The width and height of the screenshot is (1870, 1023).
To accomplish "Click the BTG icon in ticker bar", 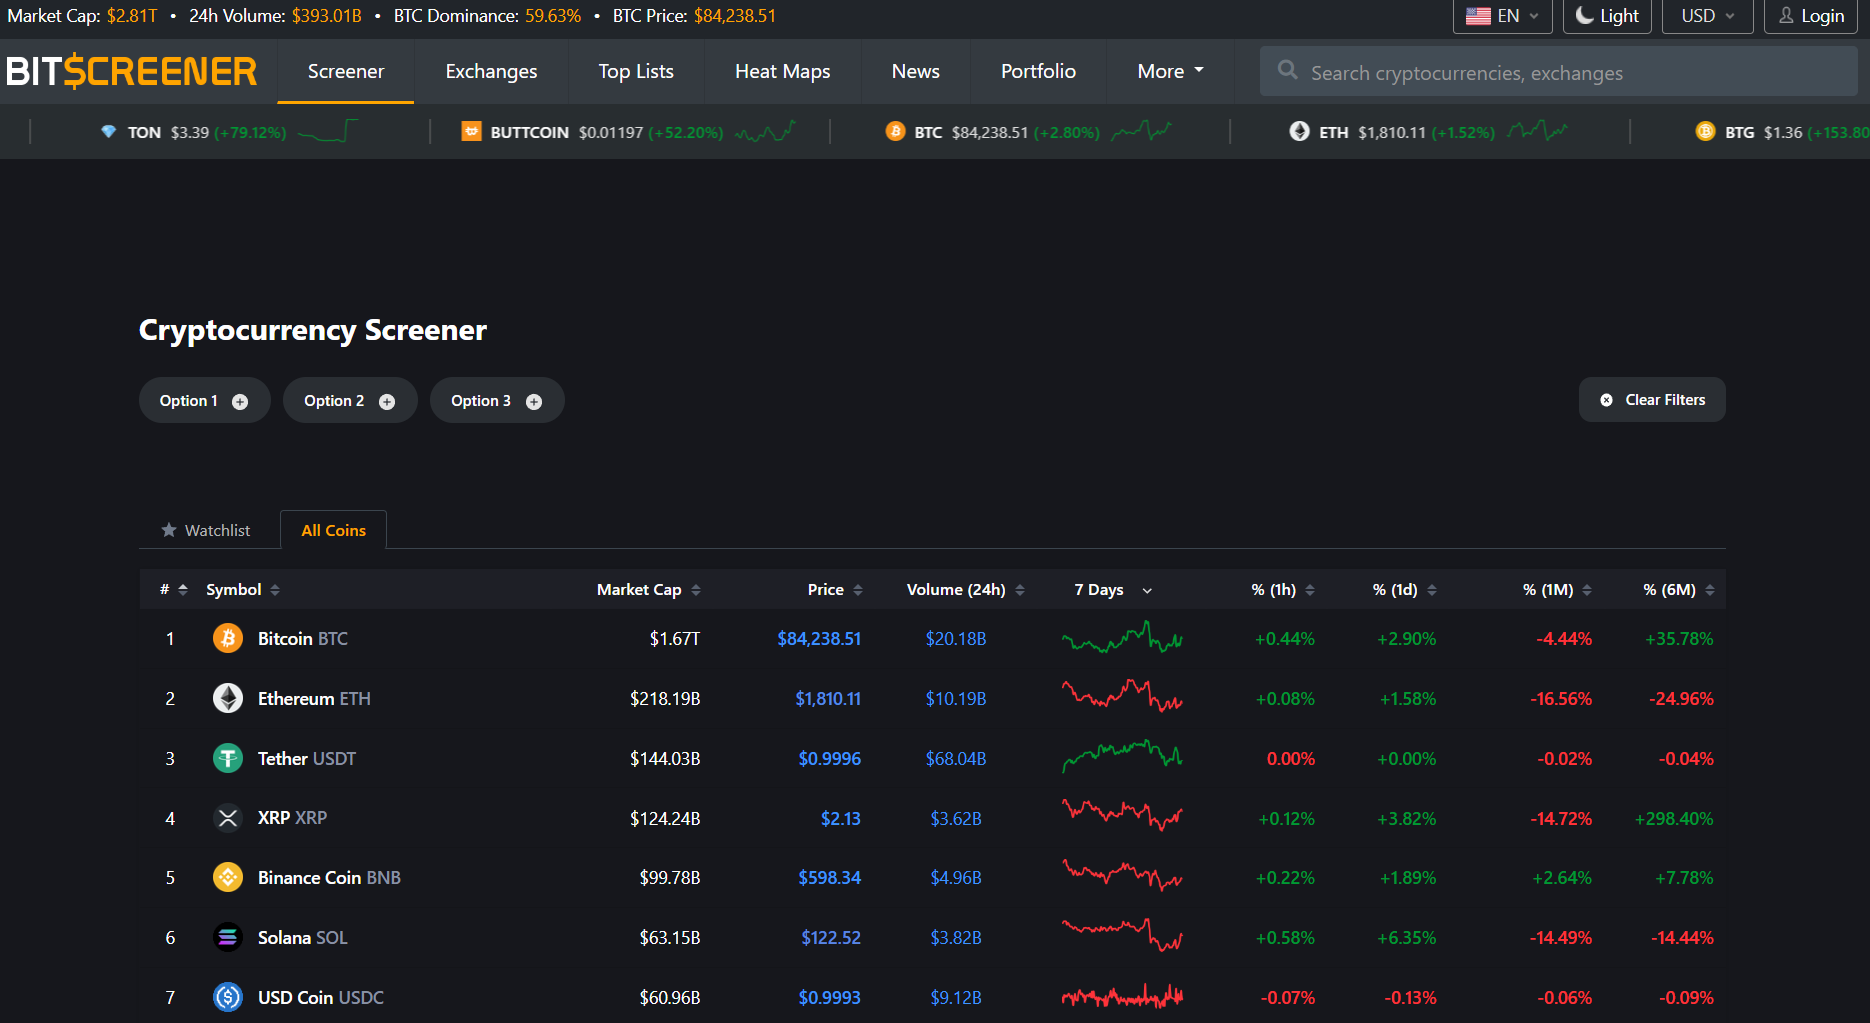I will 1705,132.
